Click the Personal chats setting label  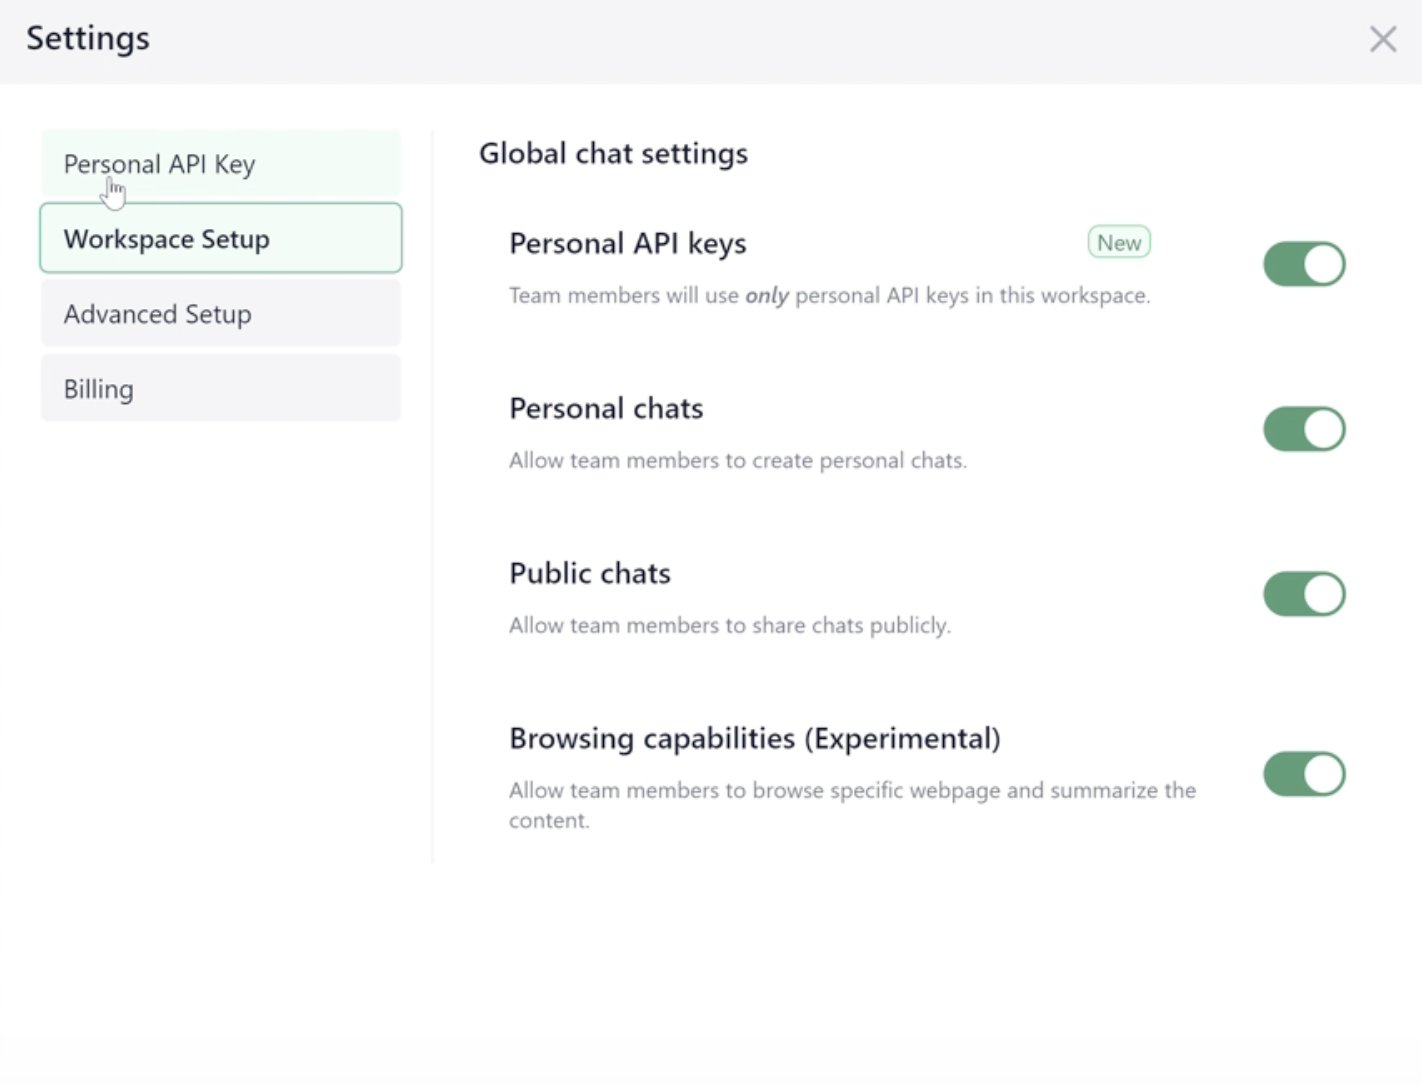(606, 408)
